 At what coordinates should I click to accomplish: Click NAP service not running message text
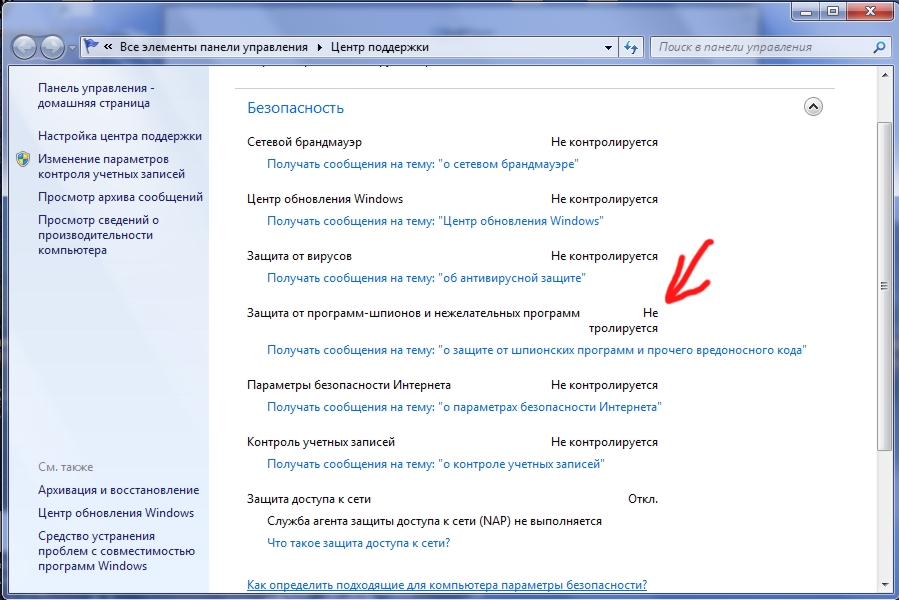pos(435,521)
